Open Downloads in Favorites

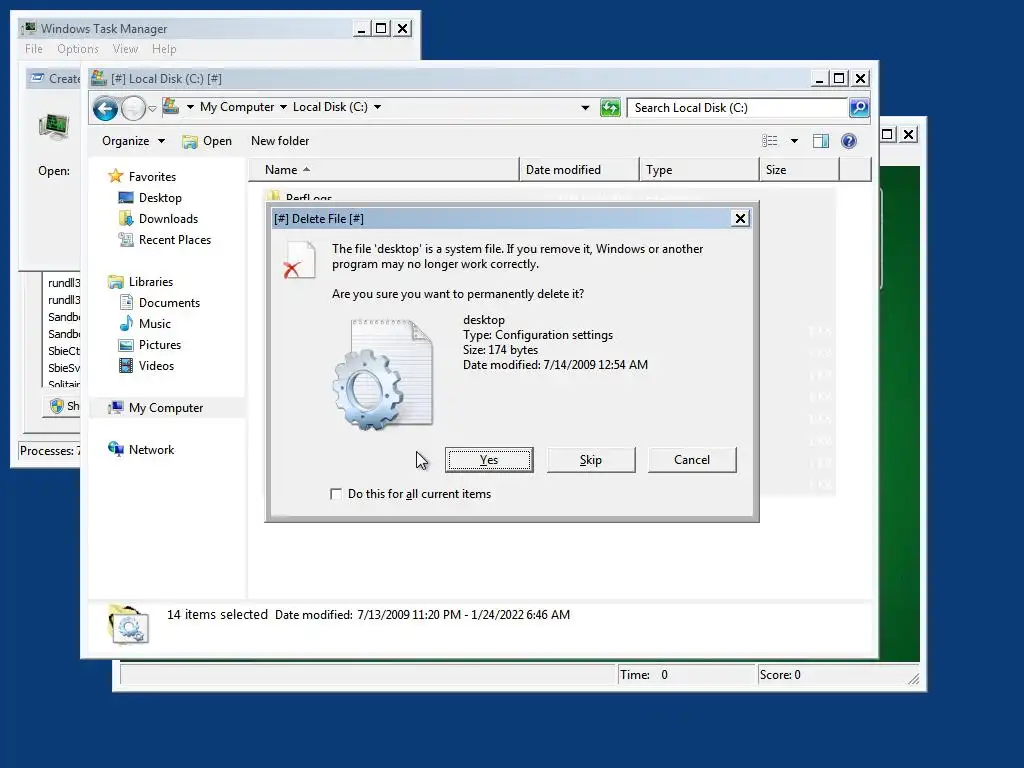(x=168, y=219)
